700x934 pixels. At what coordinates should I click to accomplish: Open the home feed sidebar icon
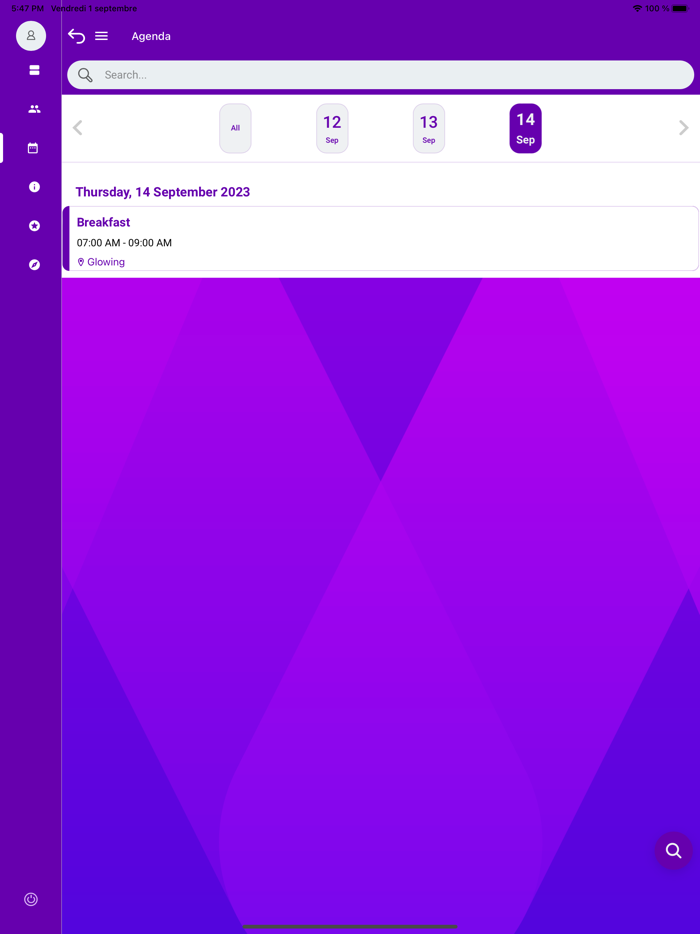[x=35, y=70]
